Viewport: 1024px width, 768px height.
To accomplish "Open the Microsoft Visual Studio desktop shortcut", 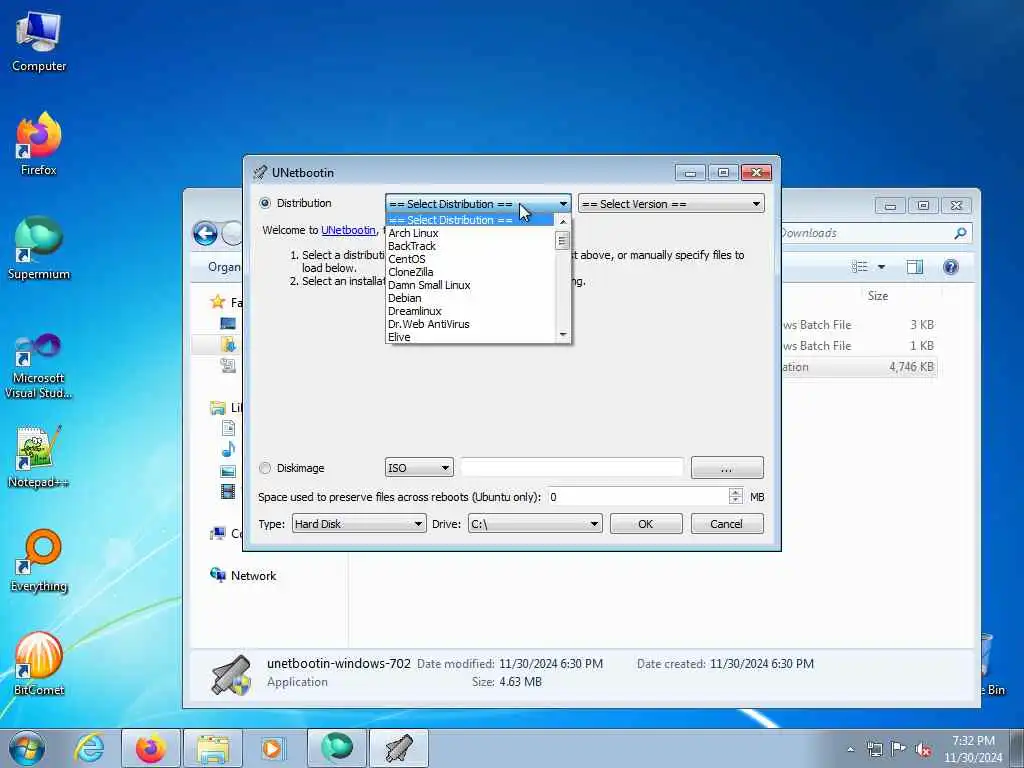I will tap(39, 366).
